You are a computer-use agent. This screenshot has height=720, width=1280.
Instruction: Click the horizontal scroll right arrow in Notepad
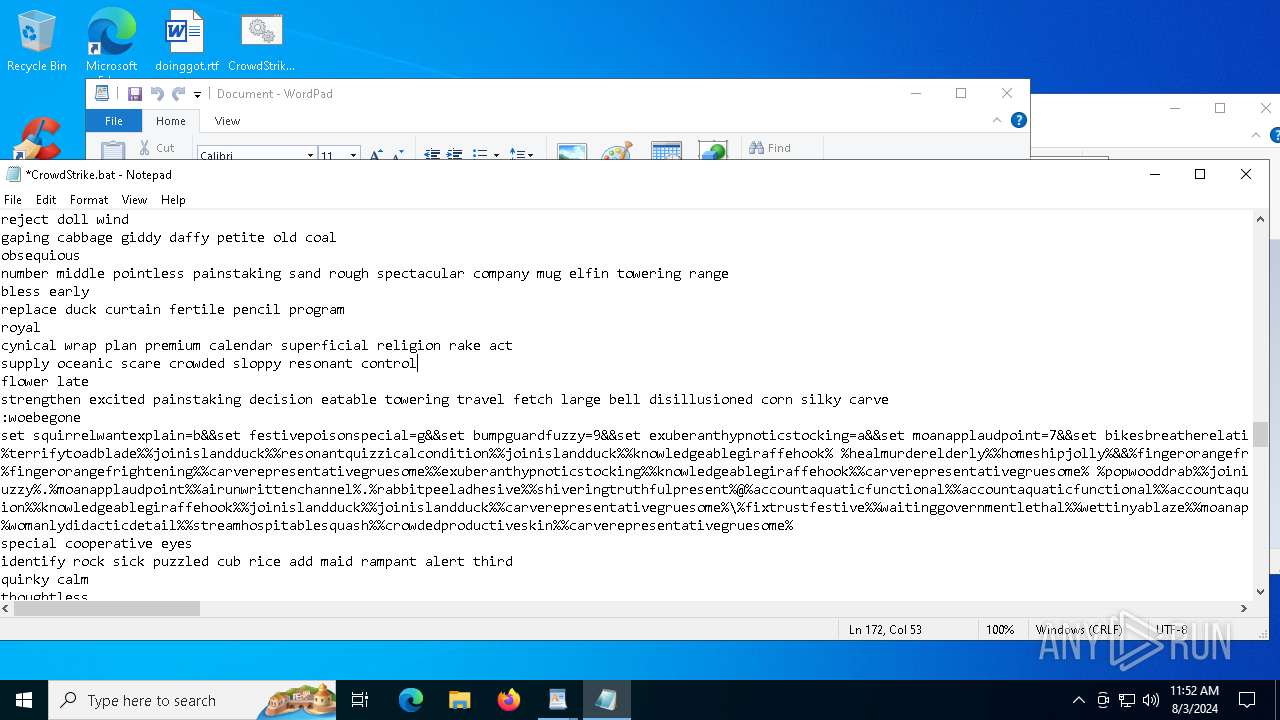(1244, 608)
